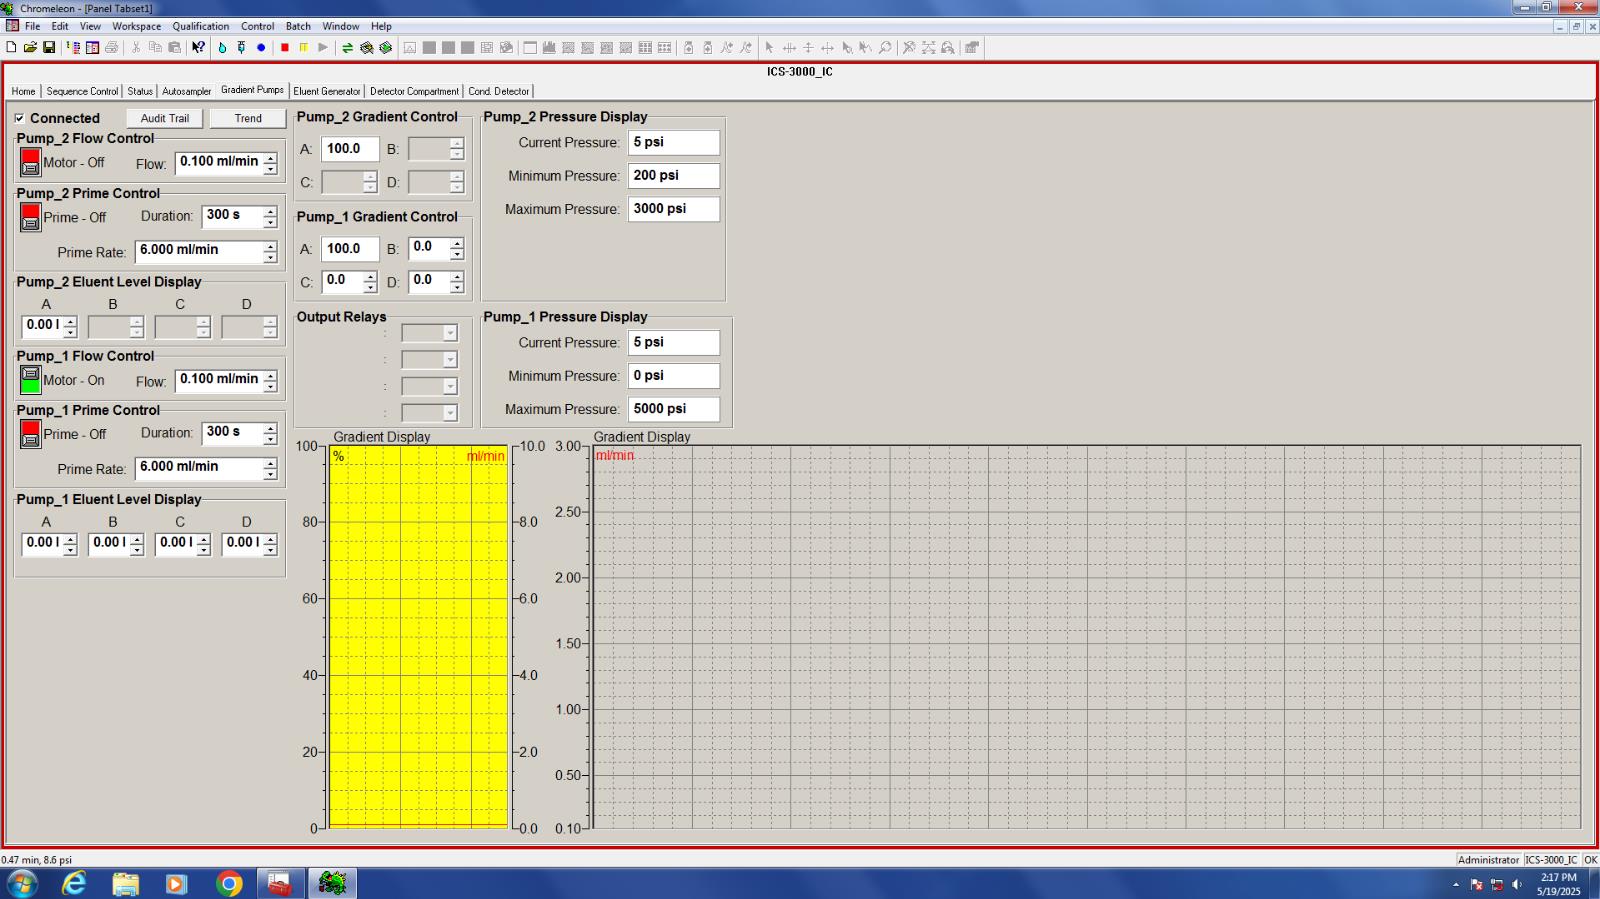Open the Qualification menu
This screenshot has height=899, width=1600.
pyautogui.click(x=200, y=26)
